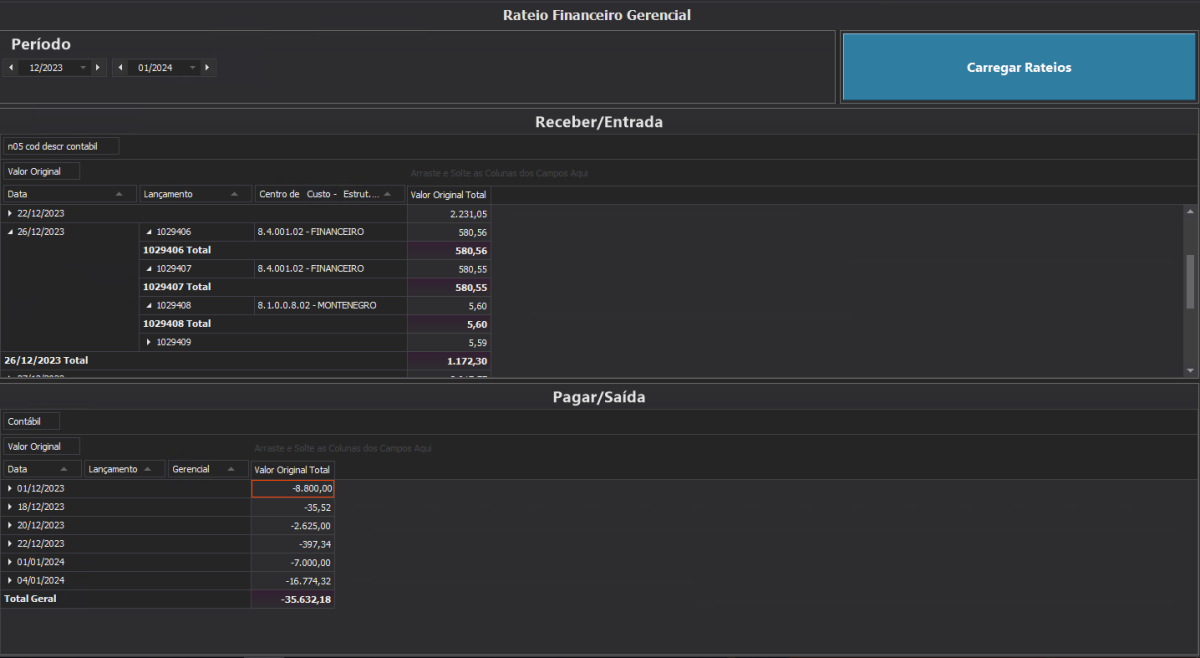Expand the 22/12/2023 row in Receber/Entrada
1200x658 pixels.
[x=12, y=213]
